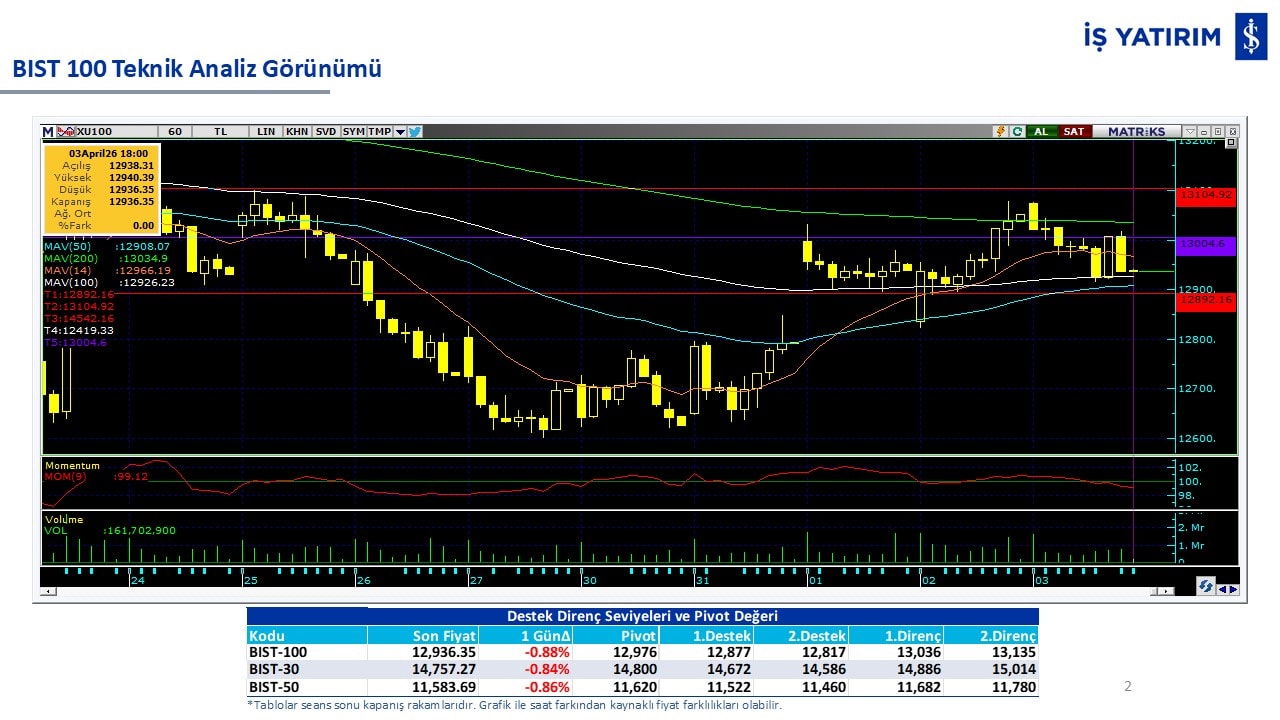Toggle the KHN option in toolbar
Viewport: 1280px width, 720px height.
297,131
